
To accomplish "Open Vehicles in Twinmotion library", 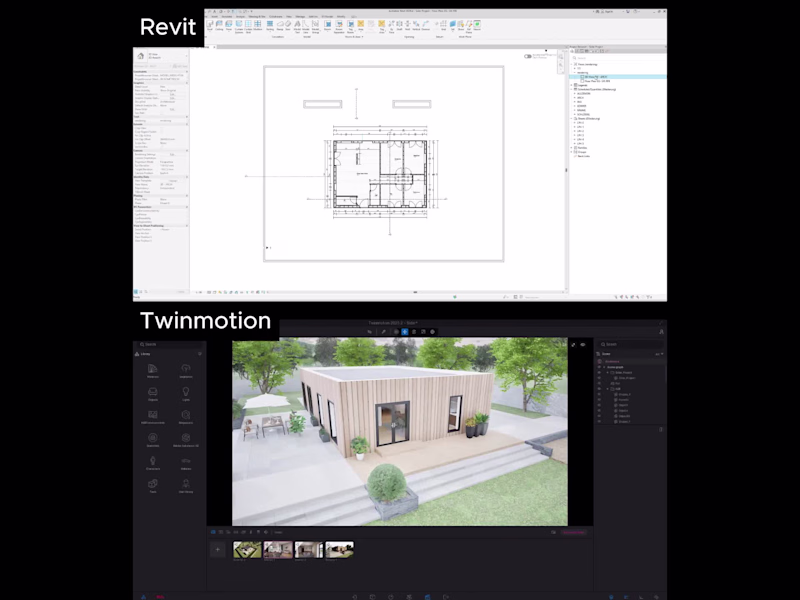I will point(186,463).
